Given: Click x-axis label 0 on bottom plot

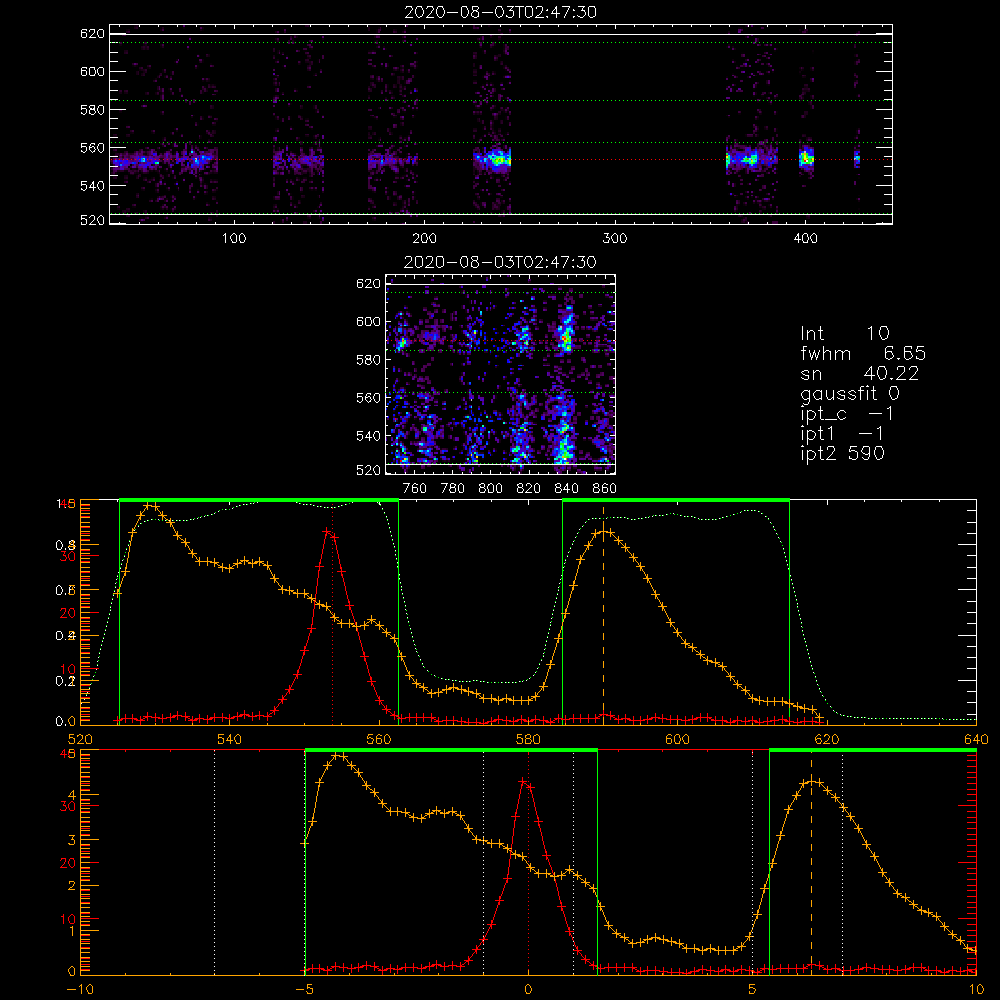Looking at the screenshot, I should (528, 989).
